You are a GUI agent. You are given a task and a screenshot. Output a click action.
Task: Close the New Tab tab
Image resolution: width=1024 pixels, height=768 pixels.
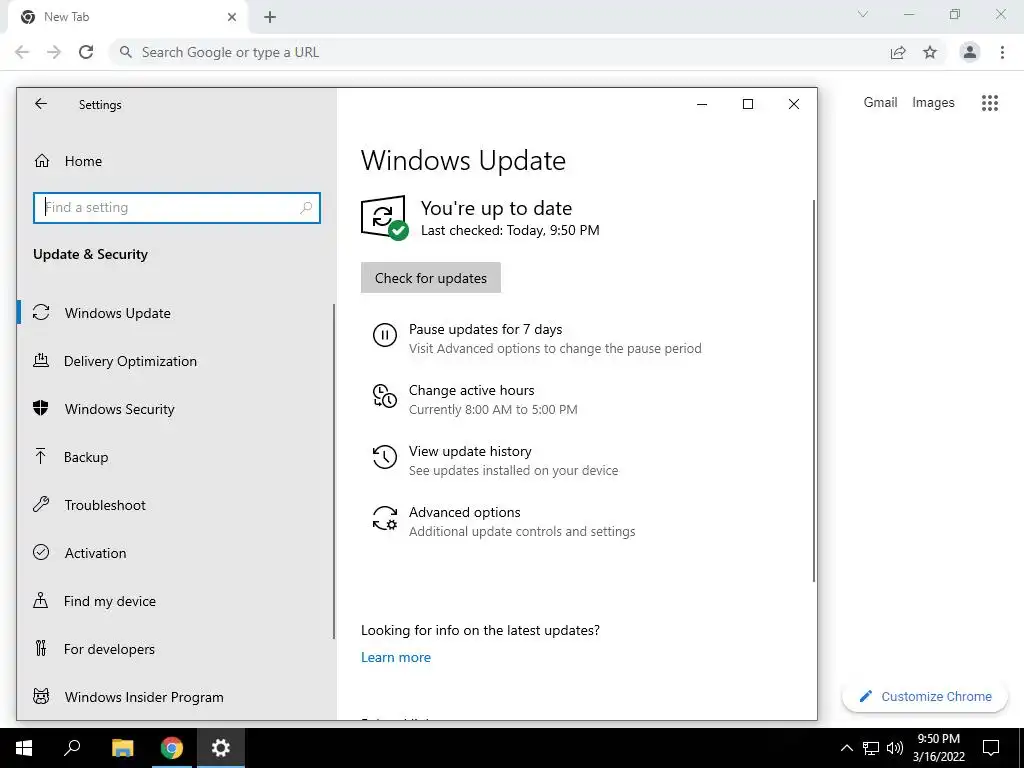point(232,17)
